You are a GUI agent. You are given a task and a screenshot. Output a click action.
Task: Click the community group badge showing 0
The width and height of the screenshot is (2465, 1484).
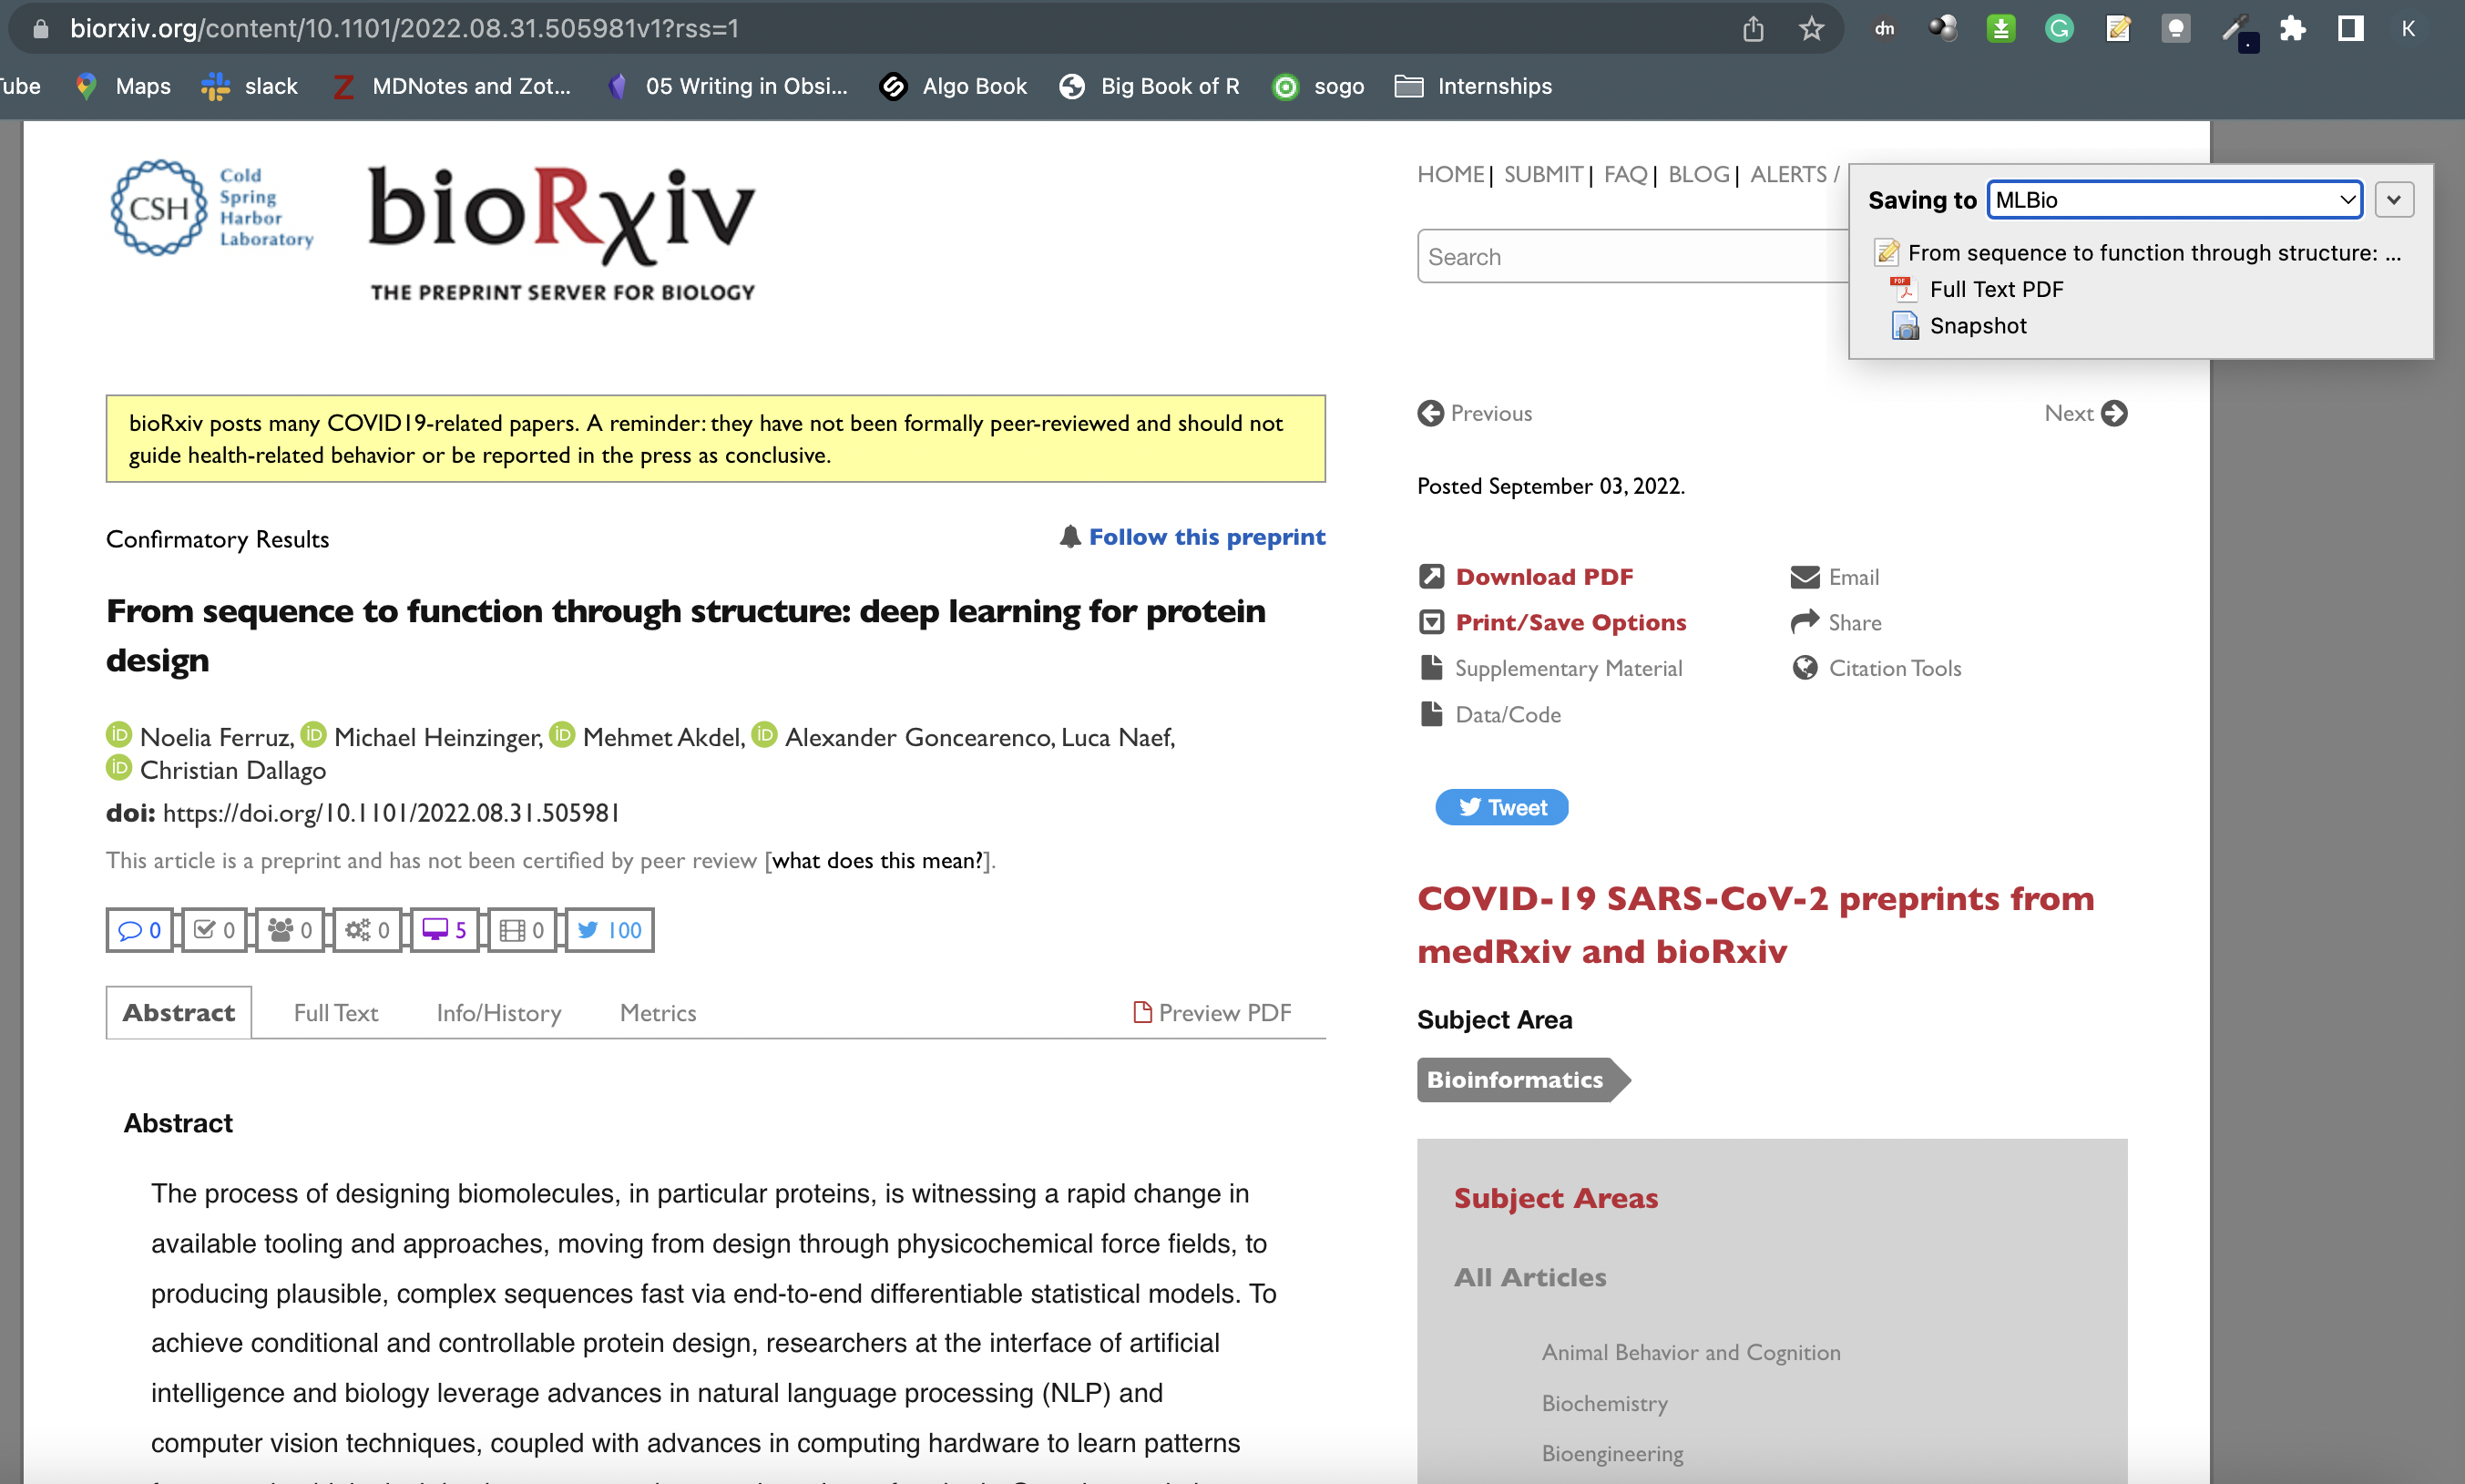[290, 930]
